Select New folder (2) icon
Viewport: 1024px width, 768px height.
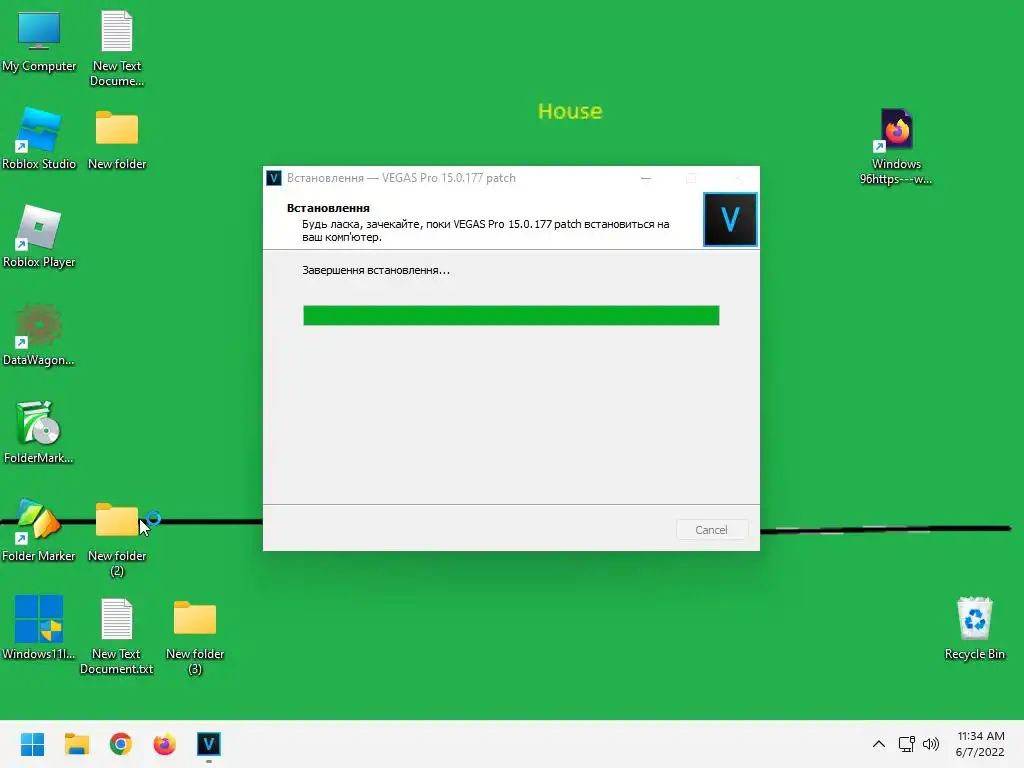pos(117,539)
